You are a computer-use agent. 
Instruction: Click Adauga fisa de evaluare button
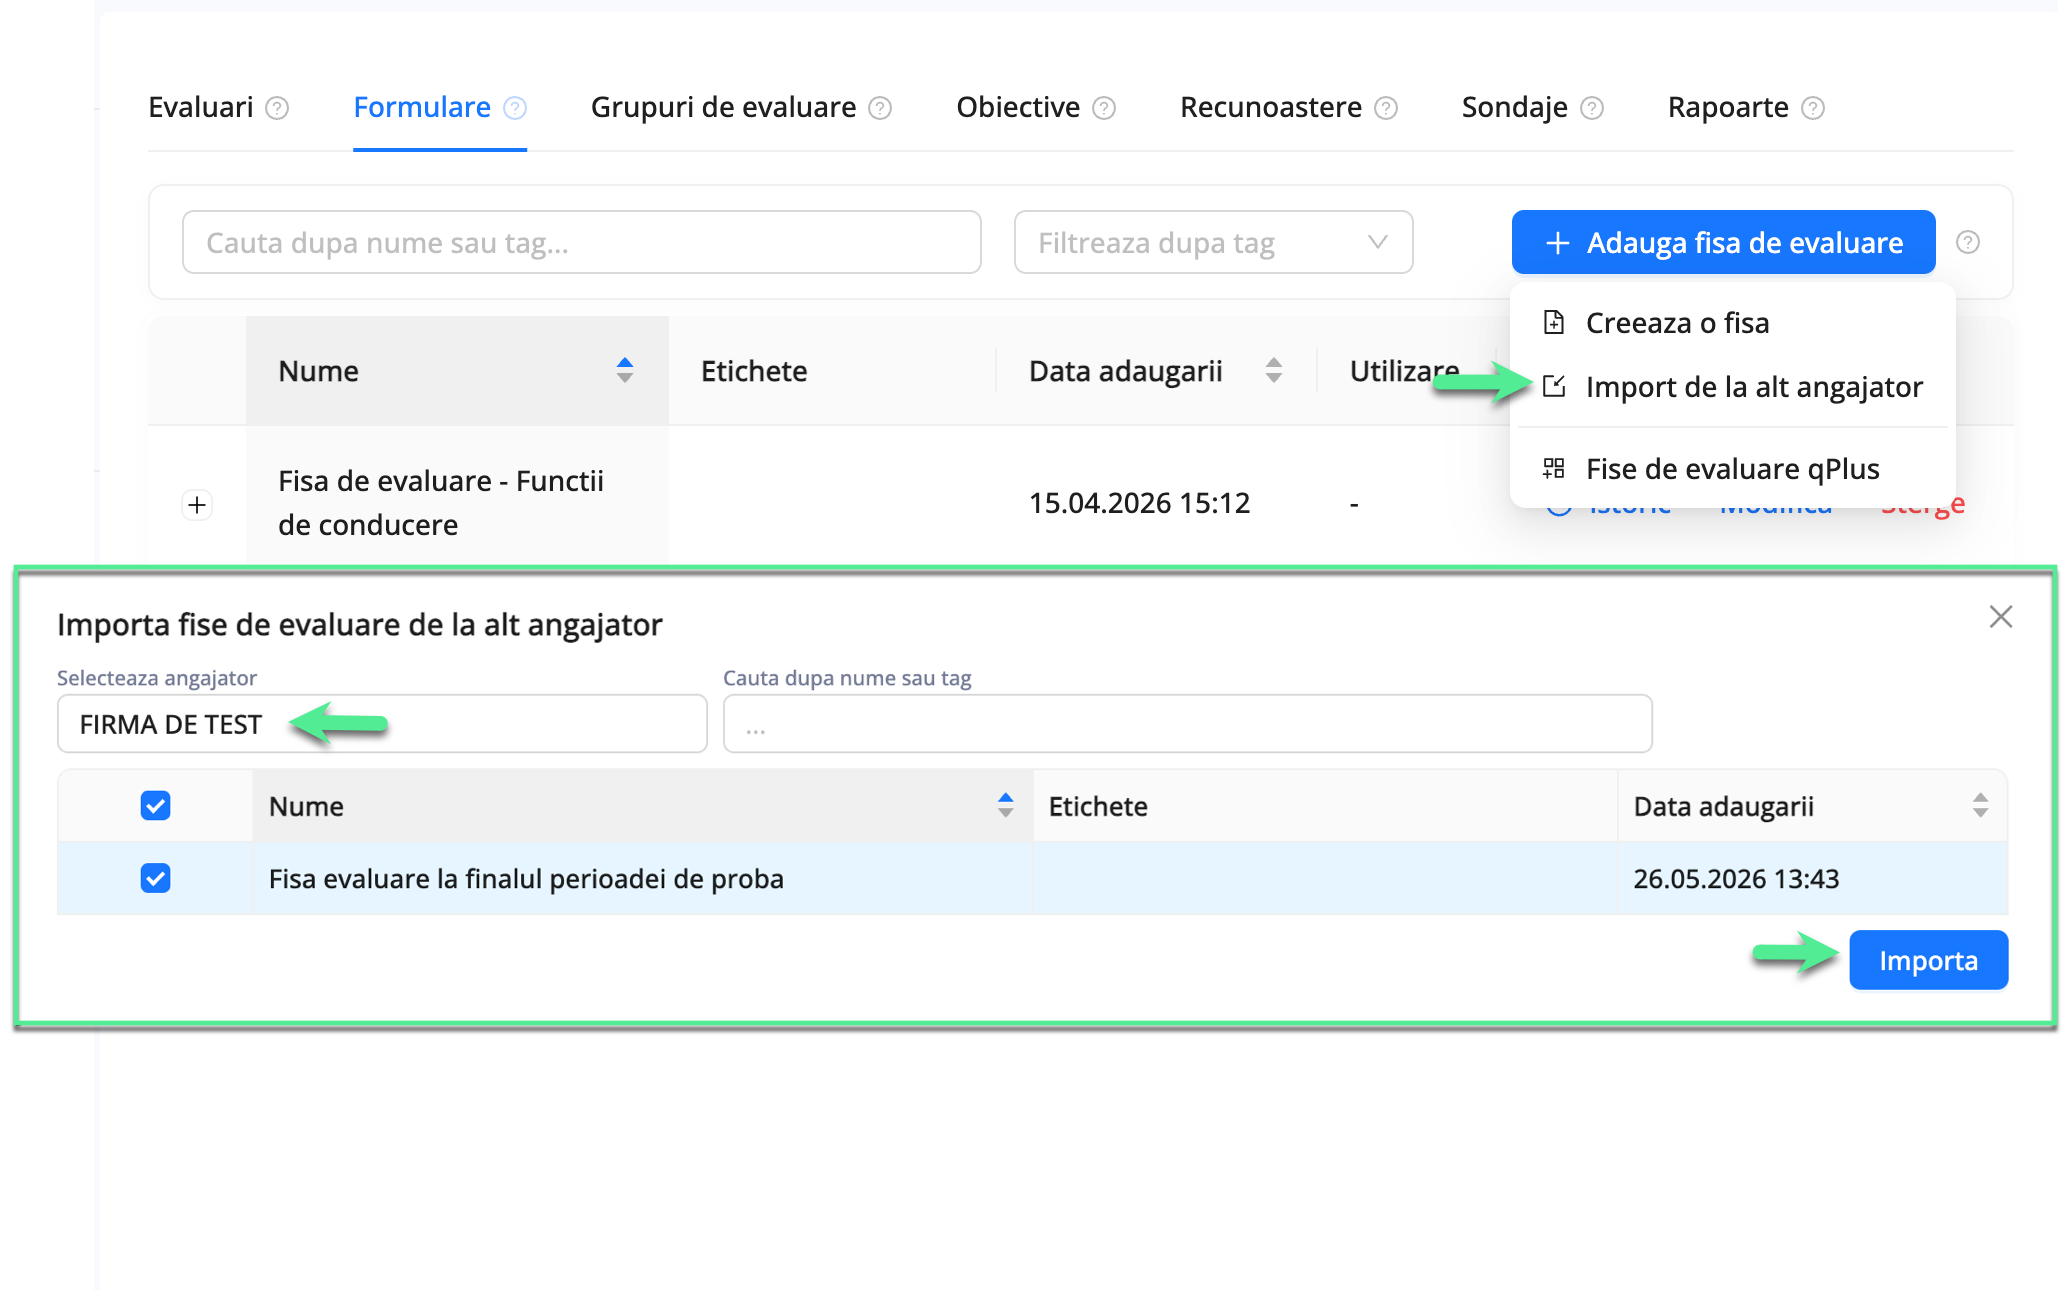pyautogui.click(x=1723, y=242)
